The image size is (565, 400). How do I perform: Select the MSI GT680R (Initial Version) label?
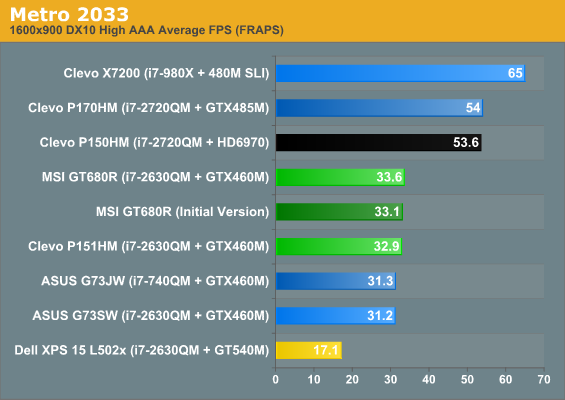182,212
